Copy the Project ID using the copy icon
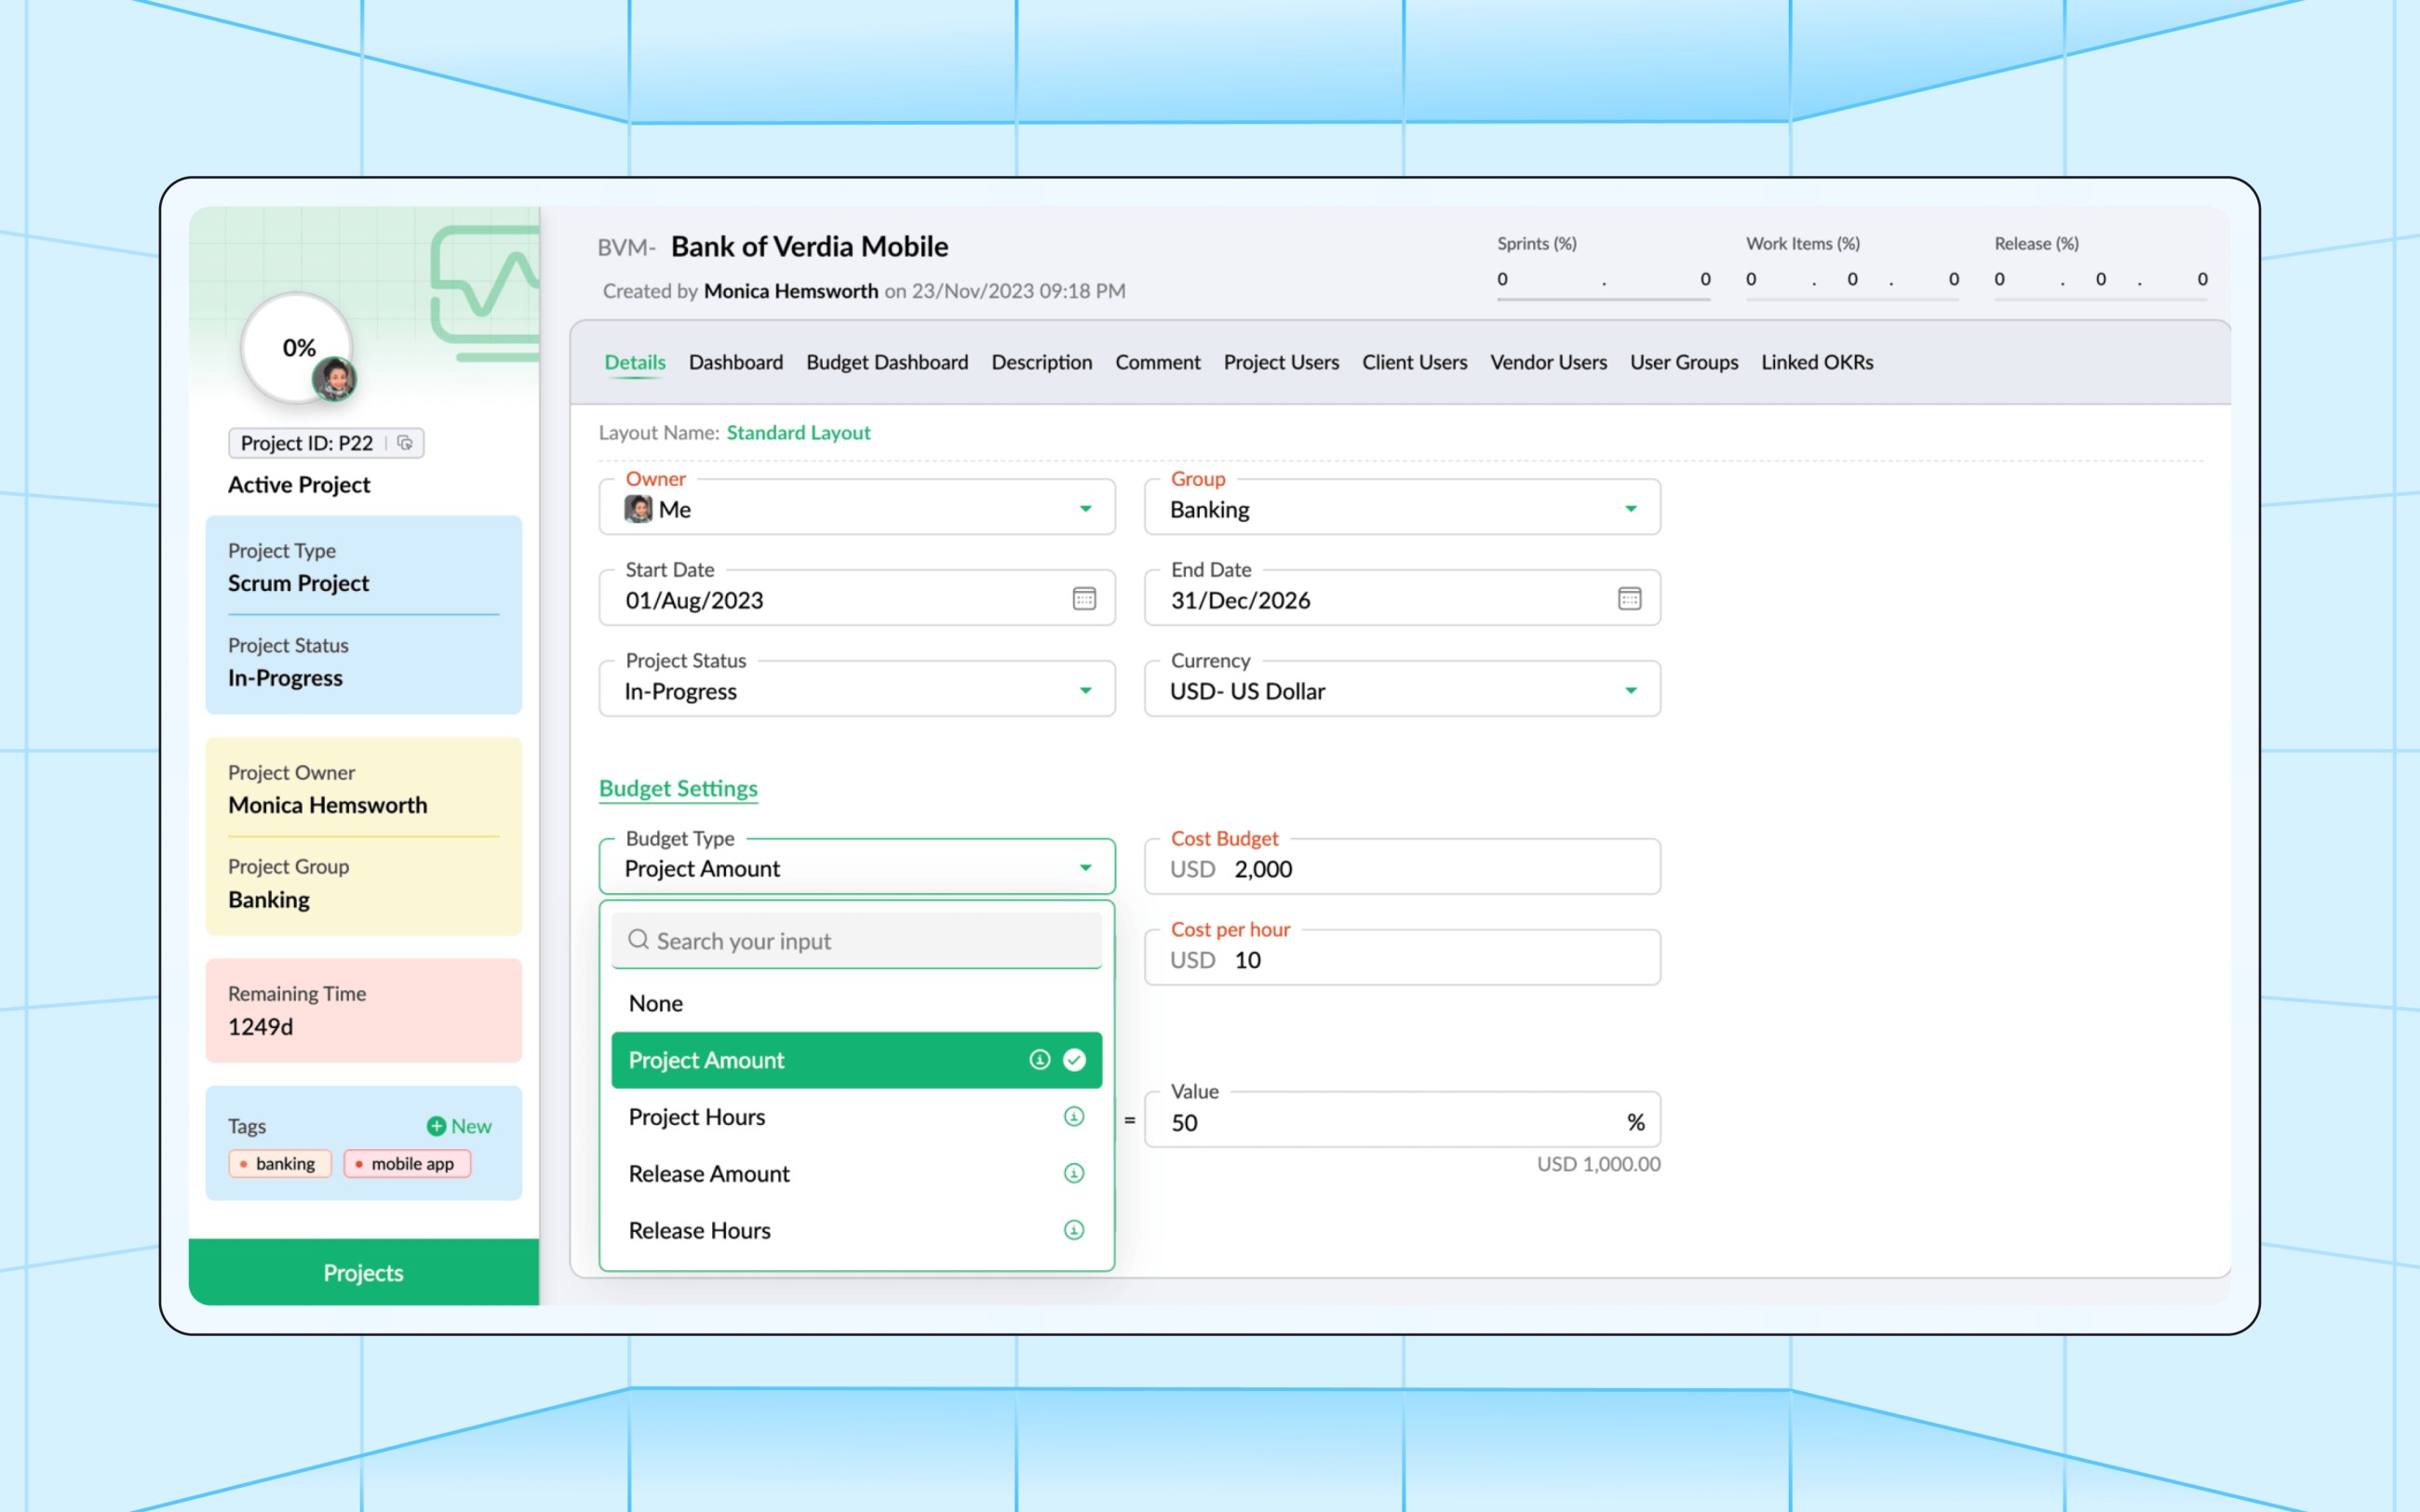2420x1512 pixels. coord(404,443)
